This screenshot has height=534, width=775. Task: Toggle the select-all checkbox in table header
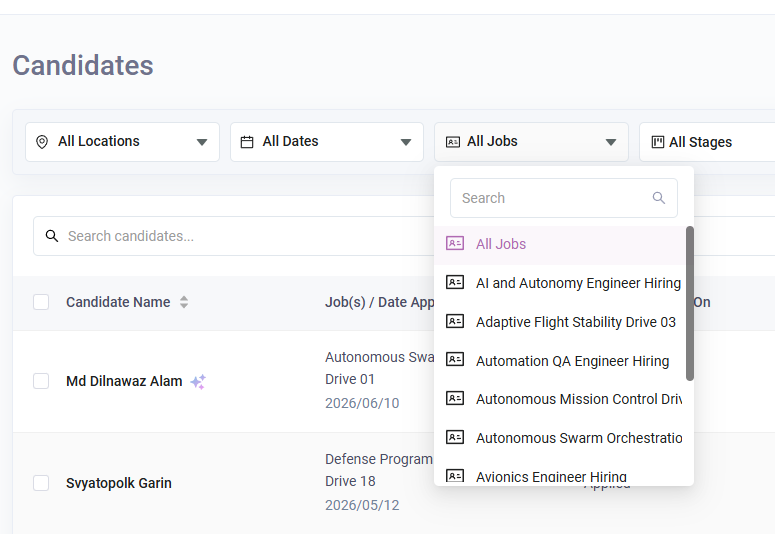[x=41, y=302]
